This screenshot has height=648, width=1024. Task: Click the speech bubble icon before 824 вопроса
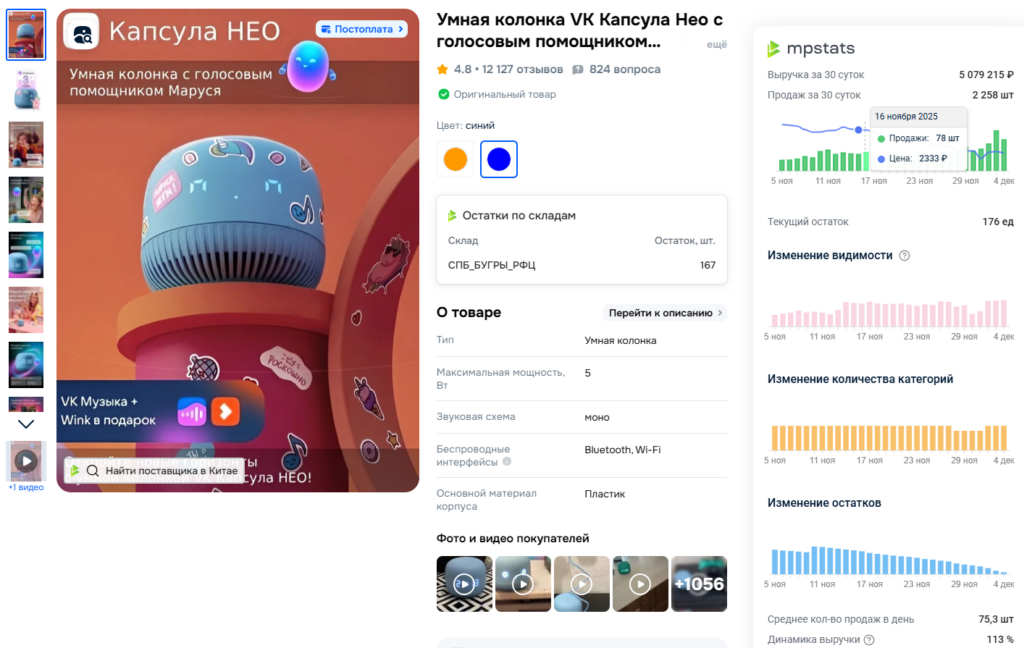coord(576,69)
